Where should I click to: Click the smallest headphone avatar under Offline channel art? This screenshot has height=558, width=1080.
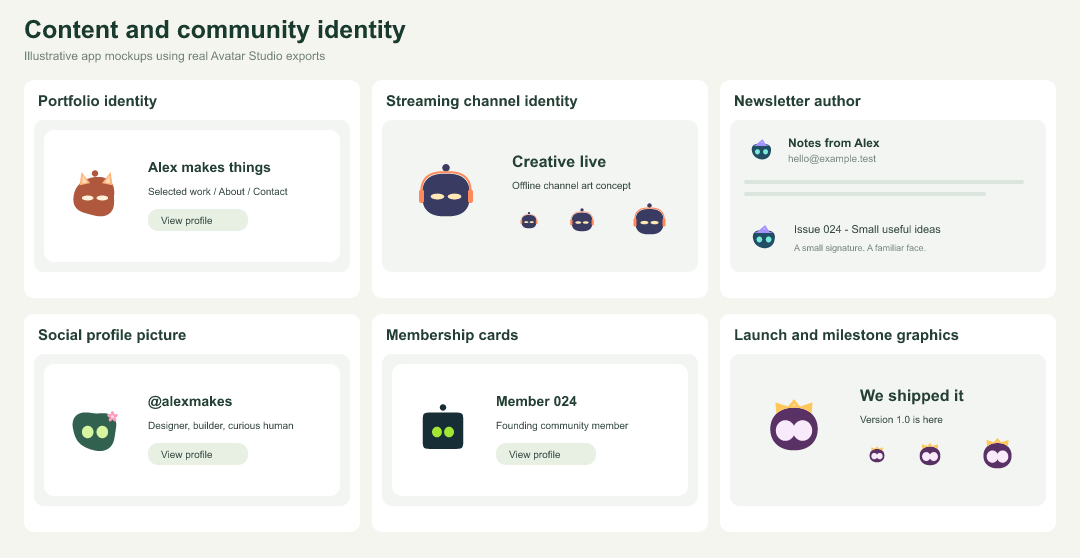[529, 220]
